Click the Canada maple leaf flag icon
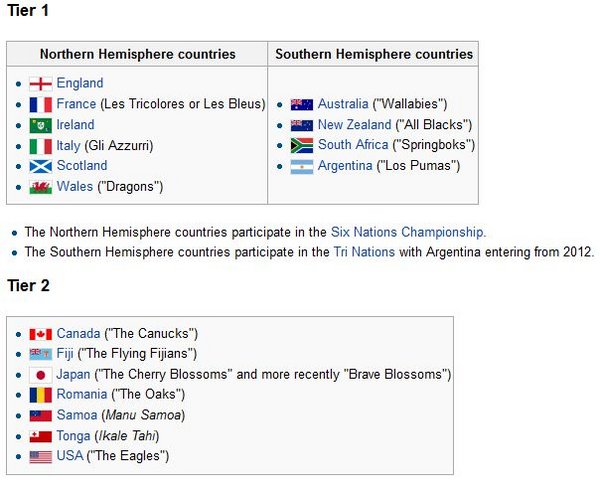This screenshot has height=492, width=600. click(x=41, y=334)
